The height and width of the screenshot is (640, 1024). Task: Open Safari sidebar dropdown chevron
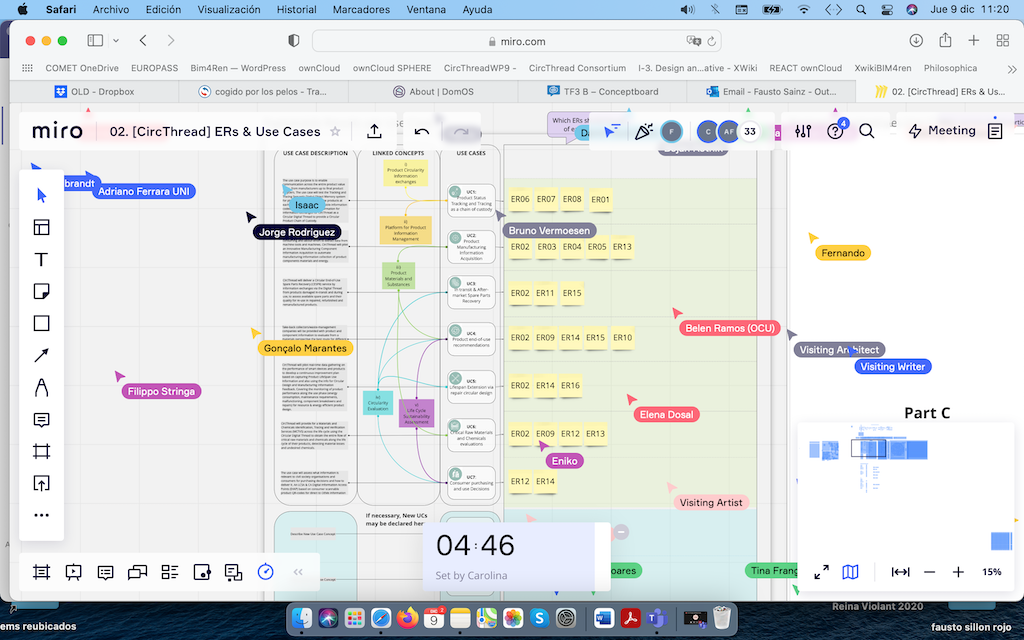(x=116, y=40)
